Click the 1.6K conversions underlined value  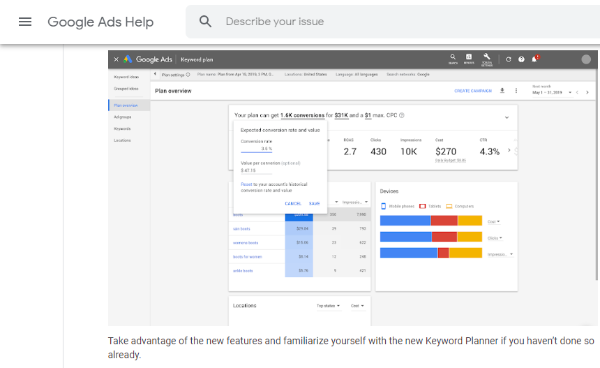pyautogui.click(x=302, y=115)
